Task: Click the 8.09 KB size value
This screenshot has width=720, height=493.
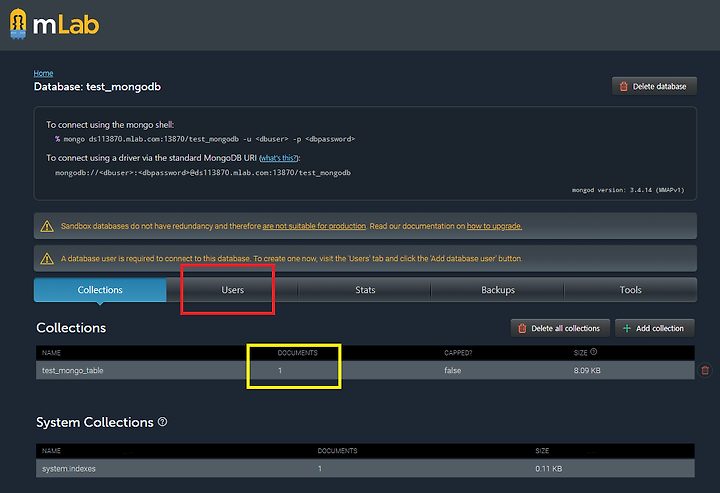Action: click(587, 370)
